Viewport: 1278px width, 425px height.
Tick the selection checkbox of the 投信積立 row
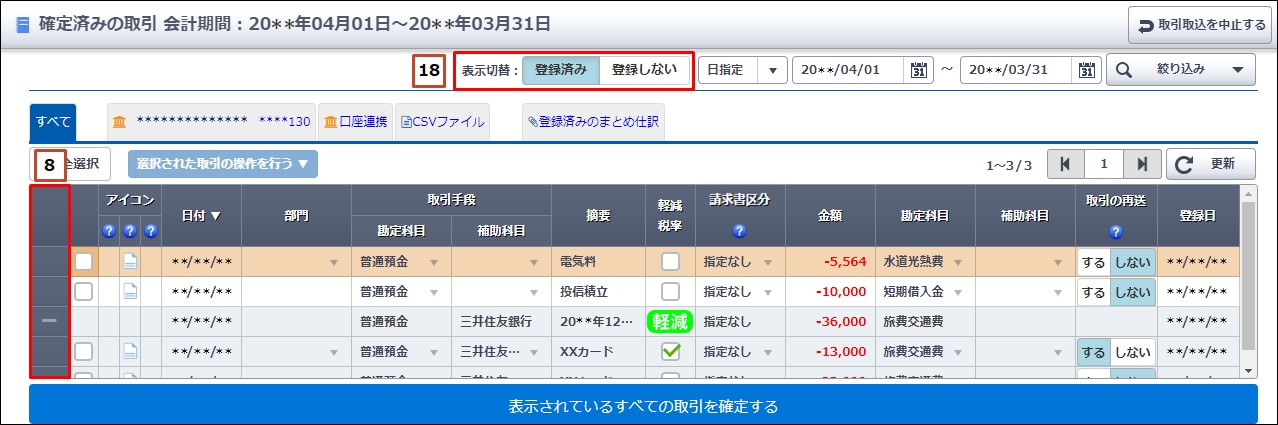point(84,292)
